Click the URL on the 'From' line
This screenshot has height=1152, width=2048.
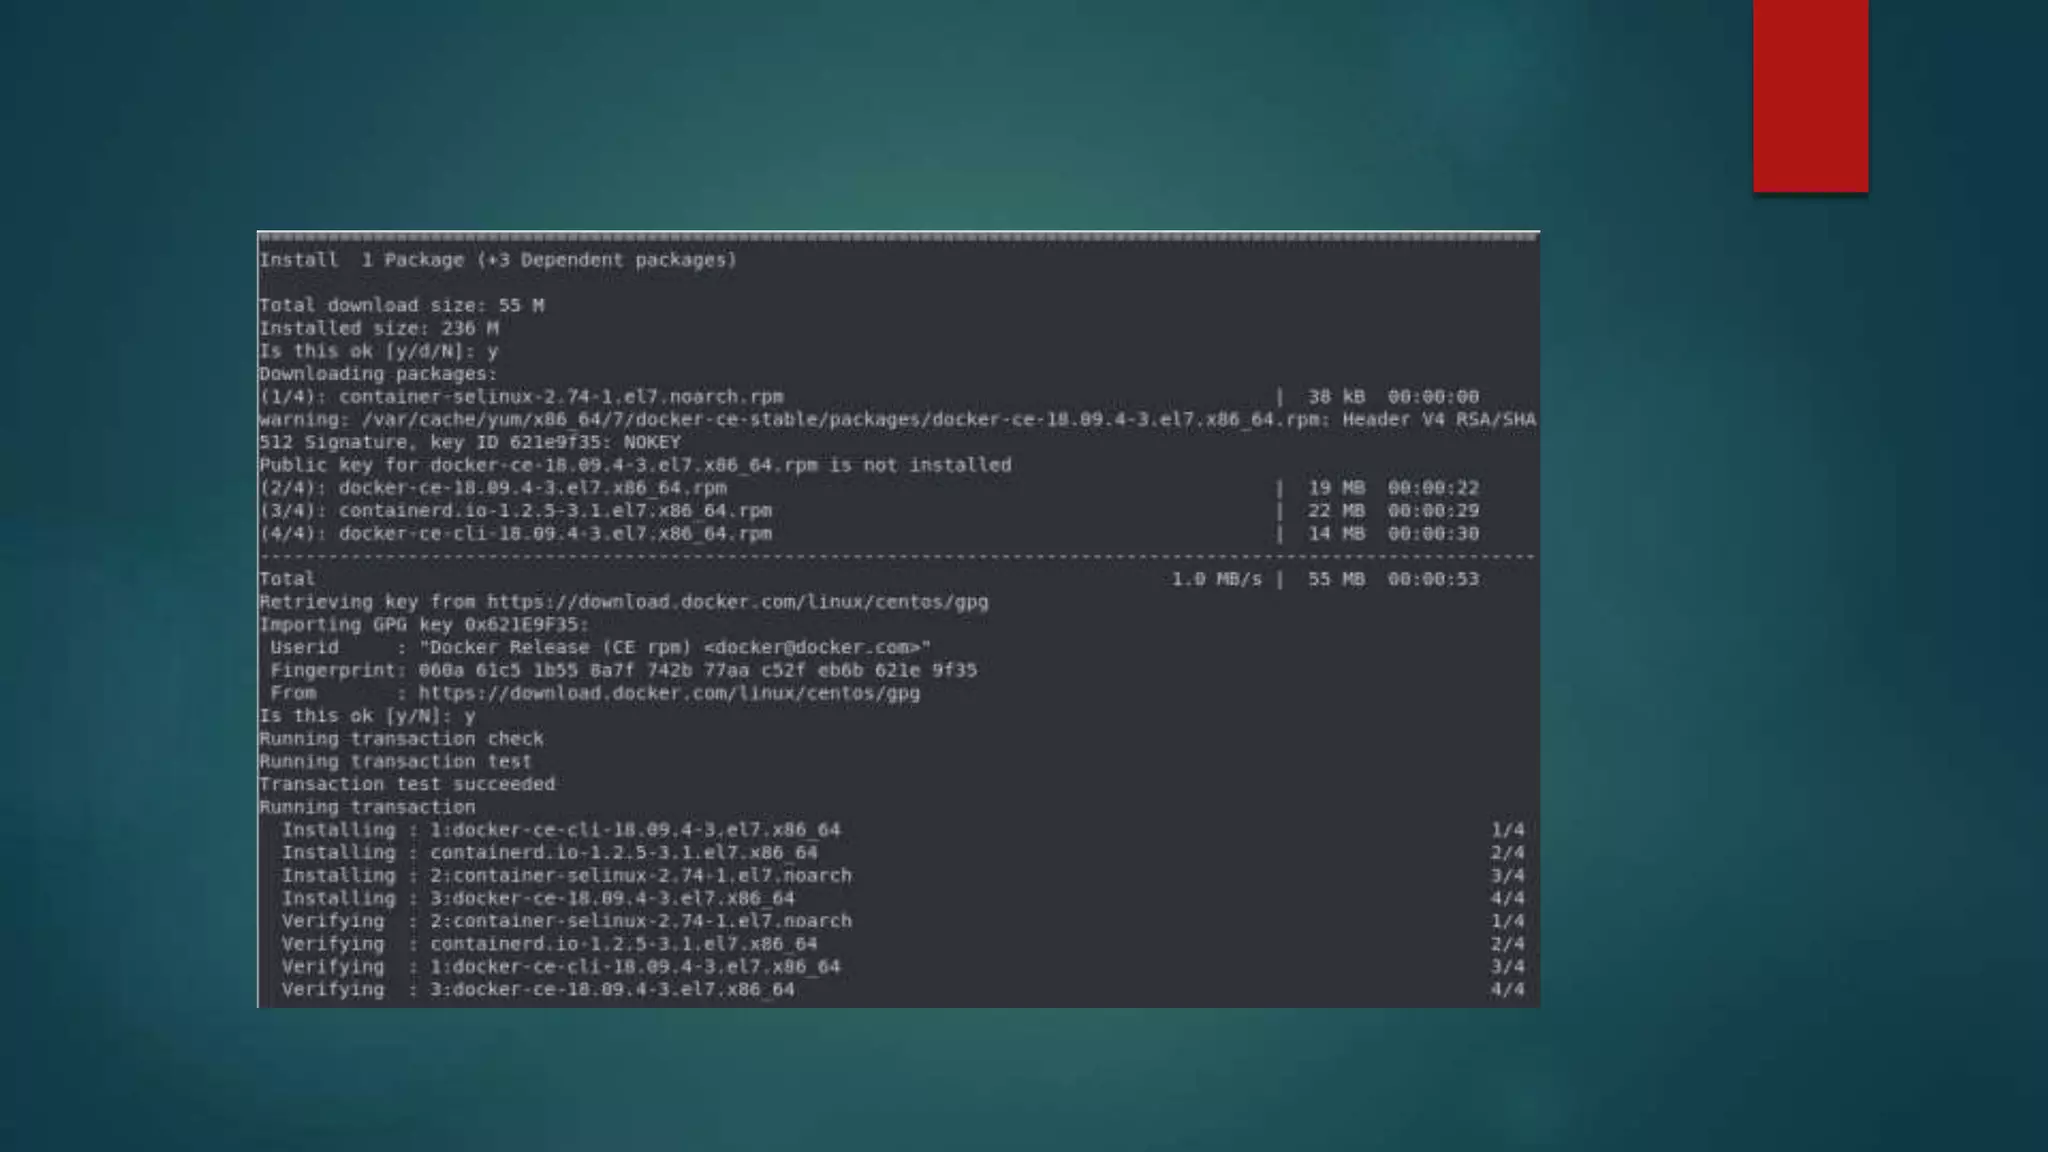[668, 693]
